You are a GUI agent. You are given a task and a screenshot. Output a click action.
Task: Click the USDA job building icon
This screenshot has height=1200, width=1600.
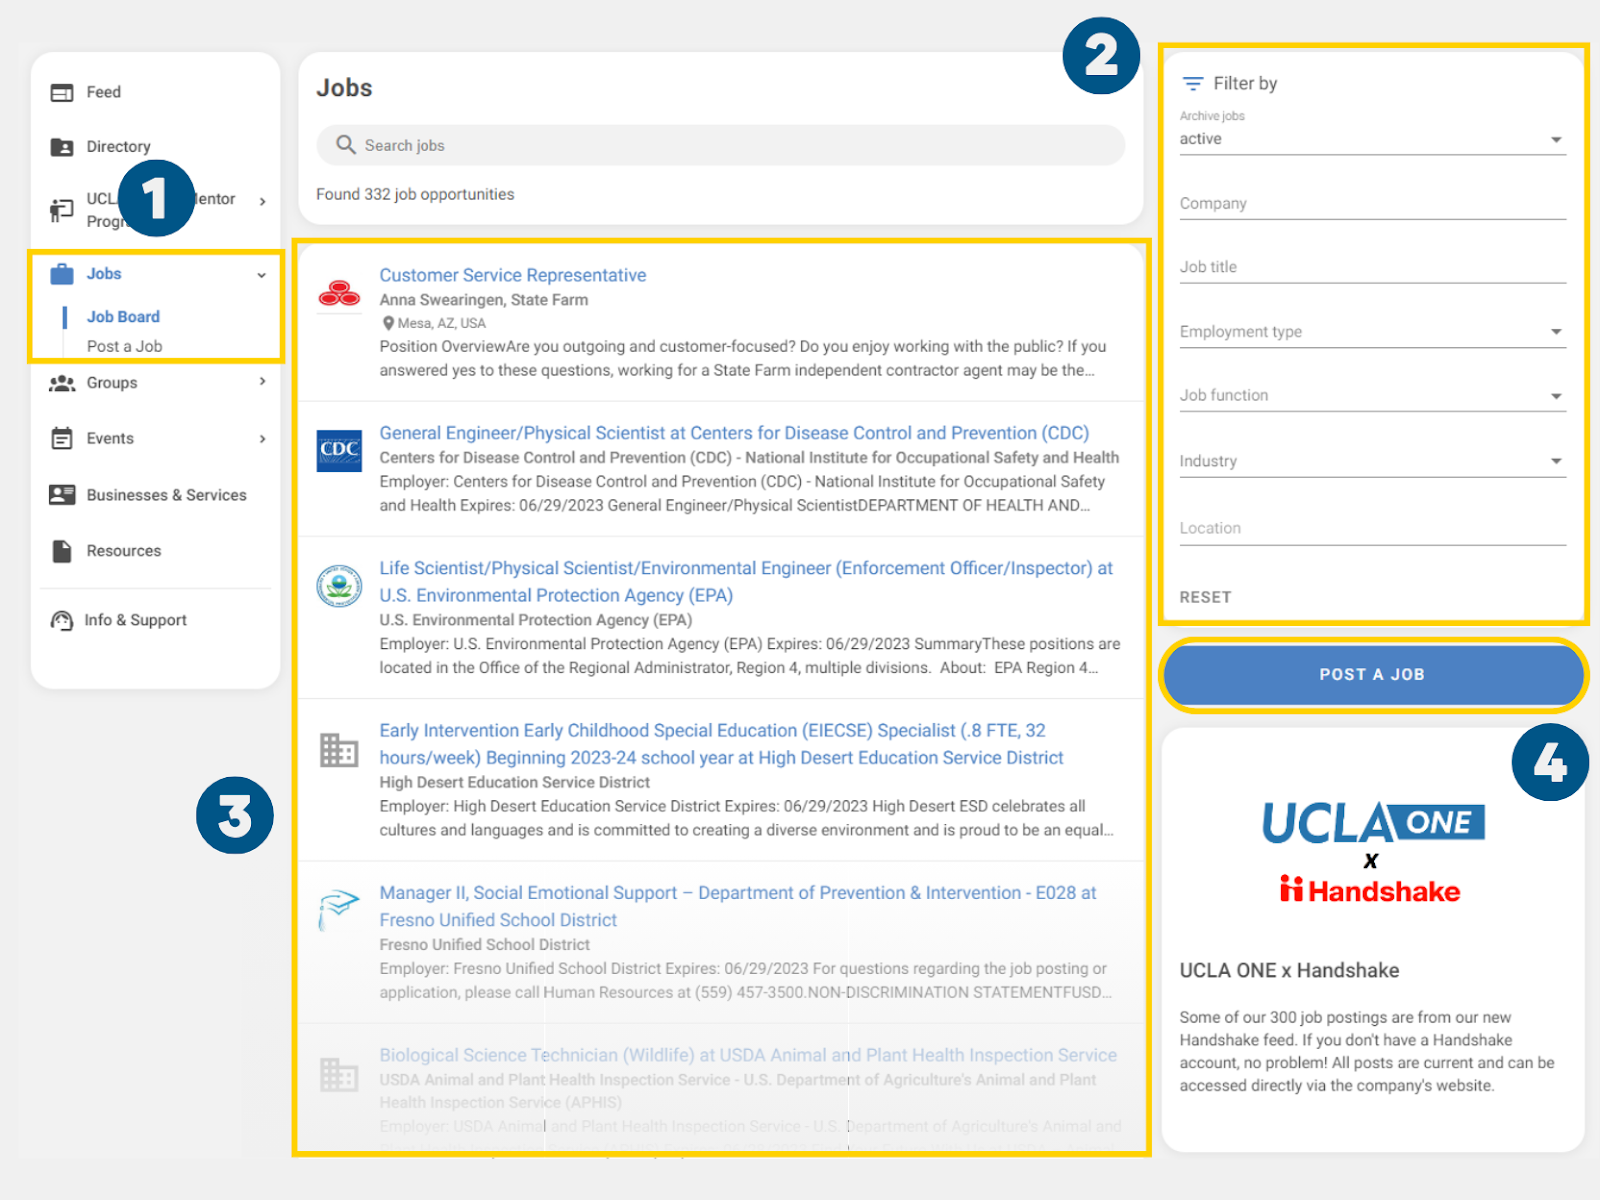(339, 1075)
